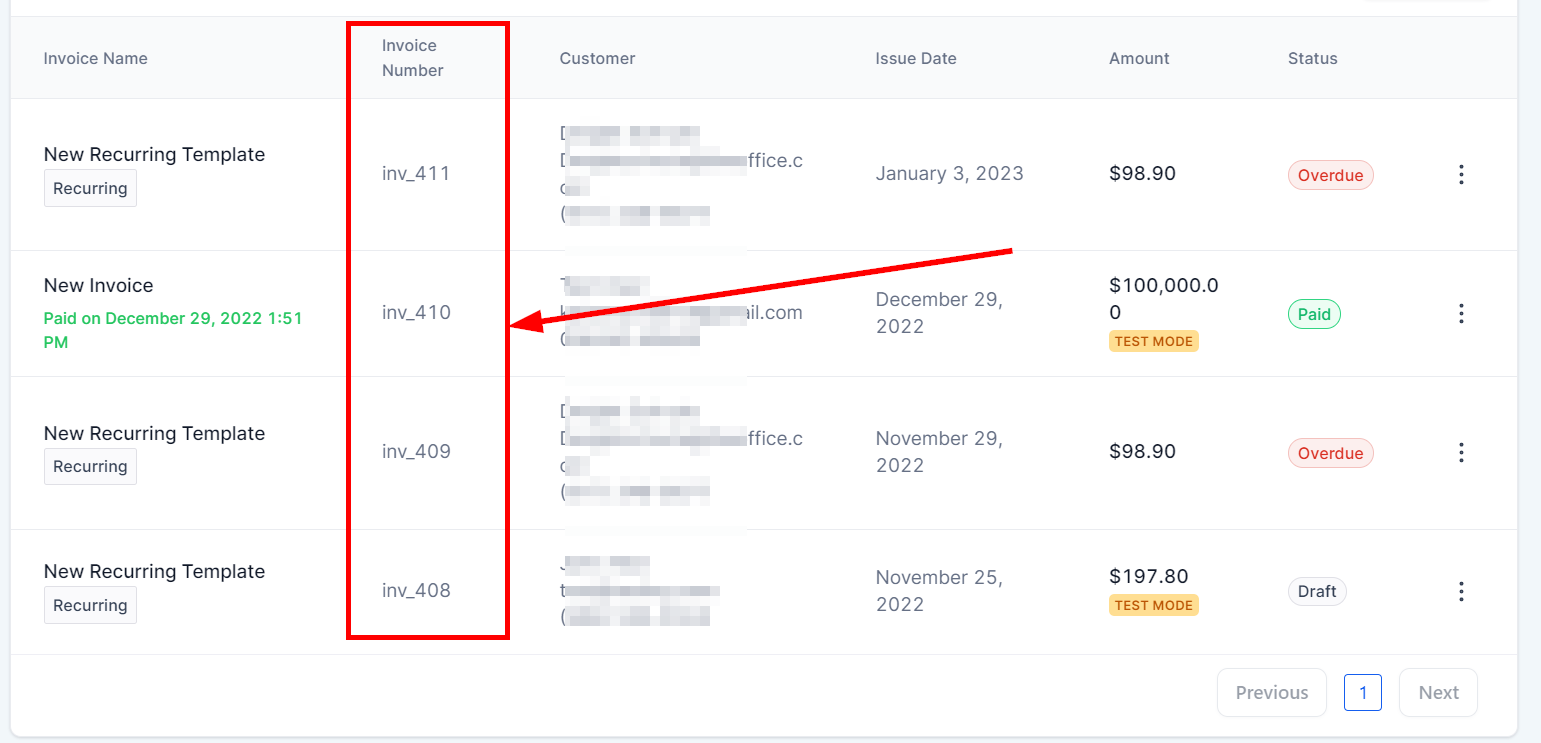Click the Overdue status badge for inv_411
This screenshot has height=743, width=1541.
coord(1330,176)
